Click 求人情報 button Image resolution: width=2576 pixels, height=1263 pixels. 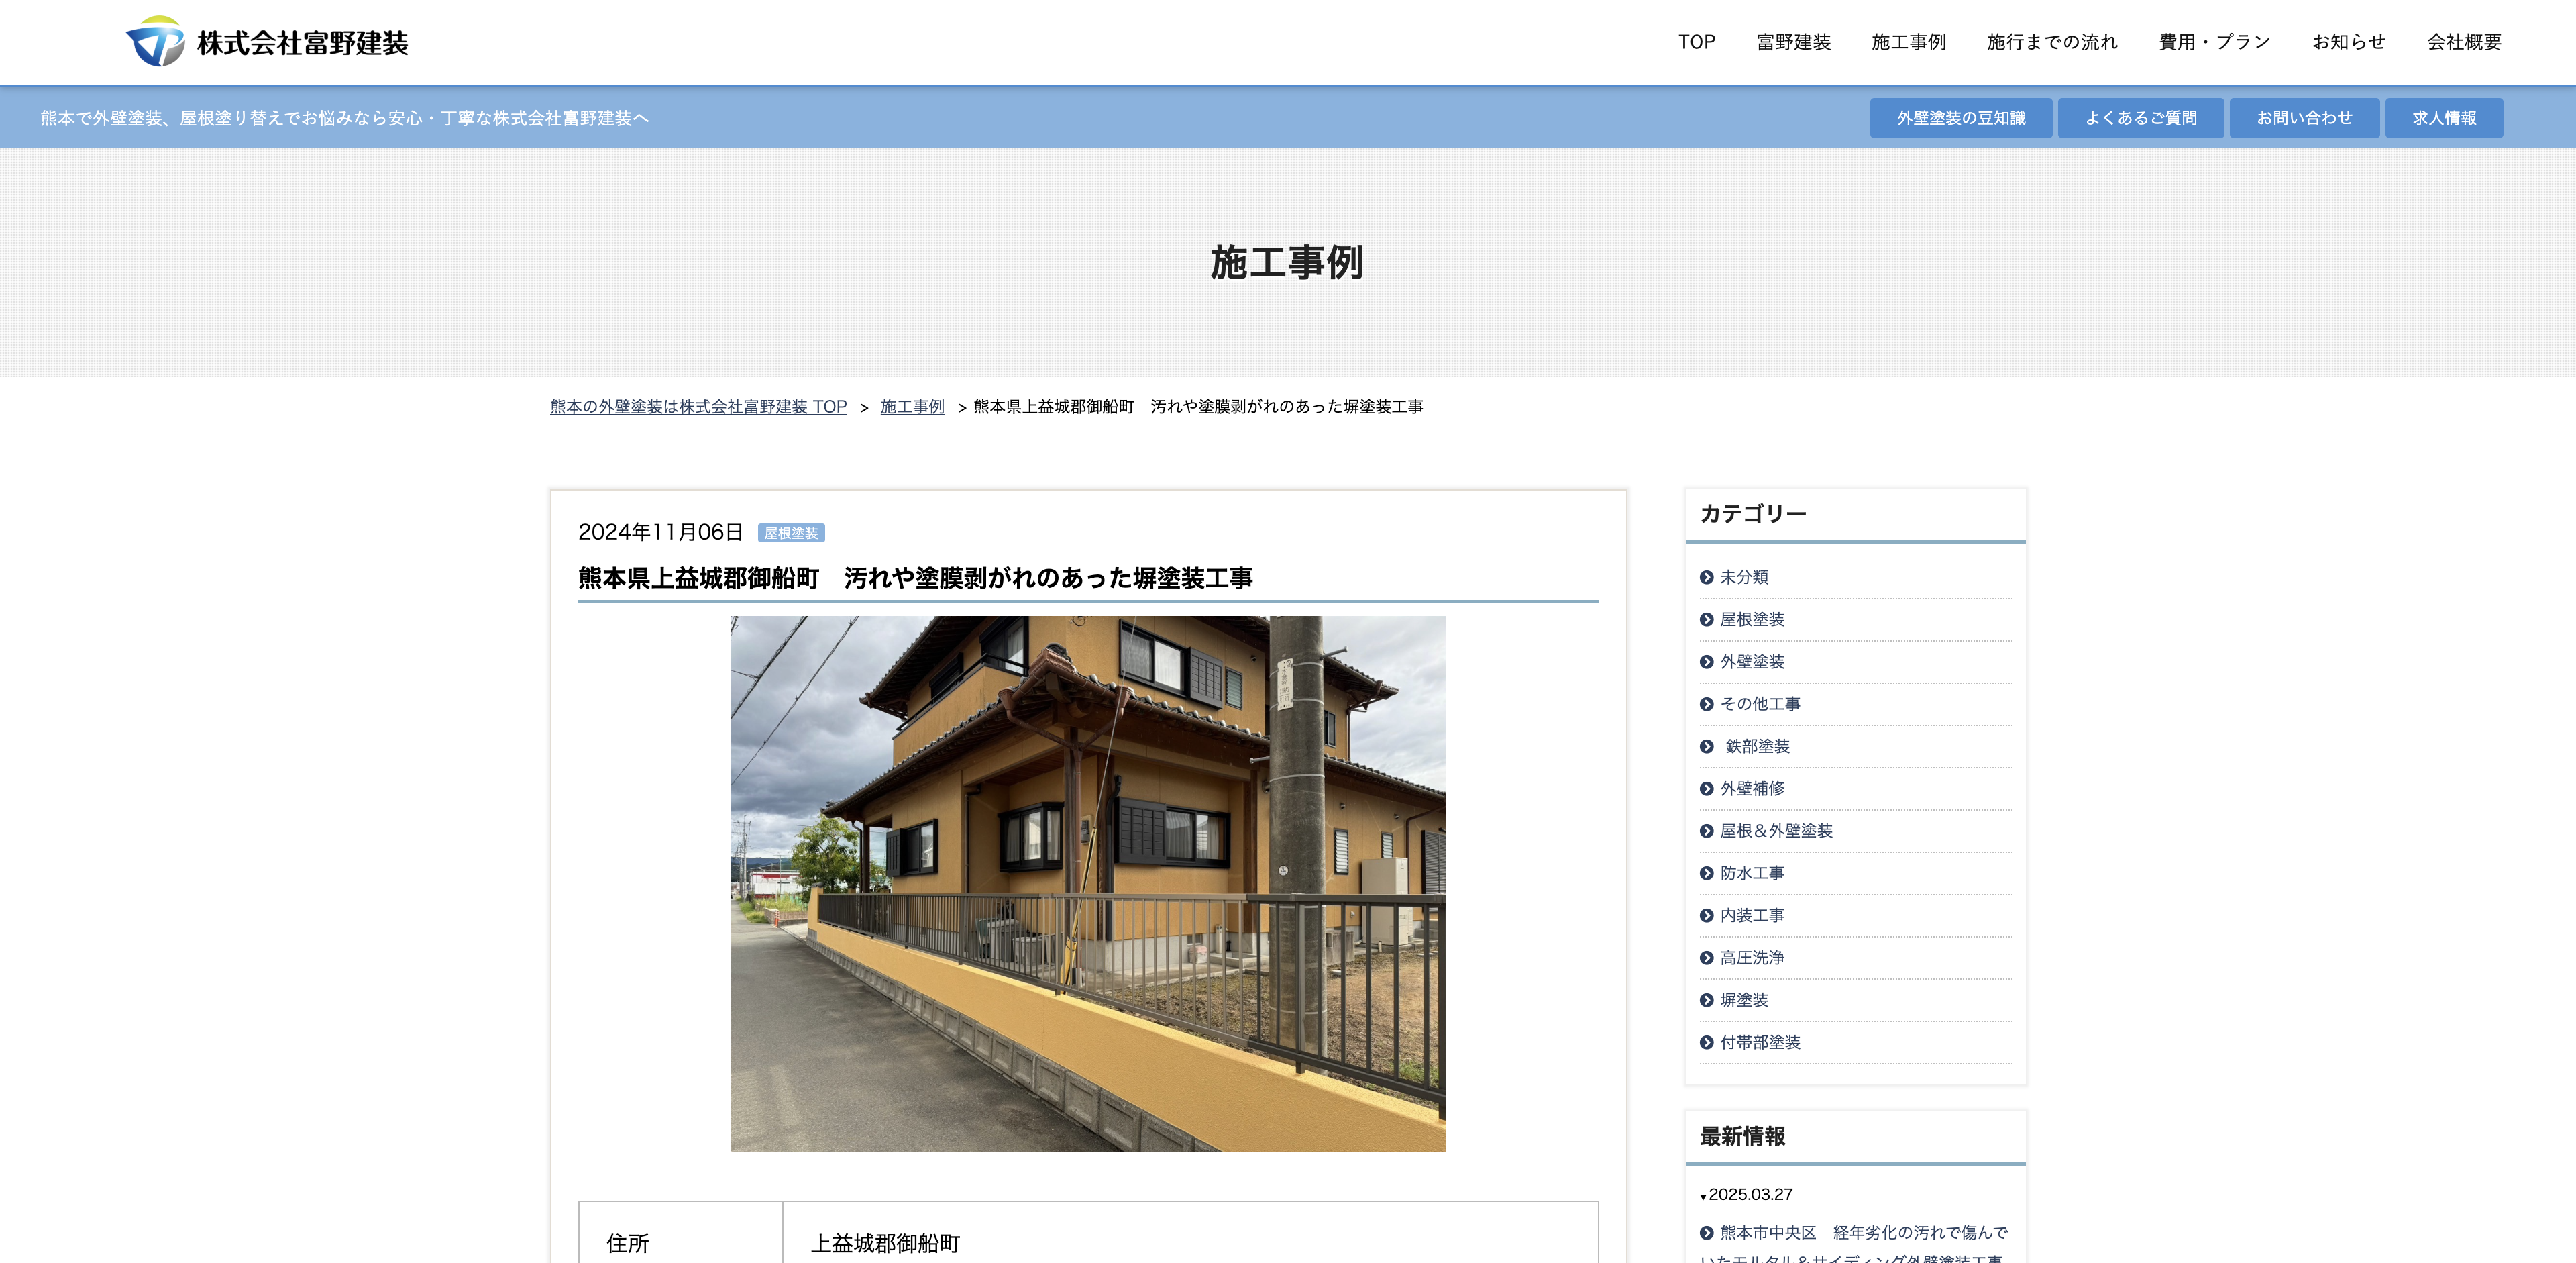coord(2444,118)
